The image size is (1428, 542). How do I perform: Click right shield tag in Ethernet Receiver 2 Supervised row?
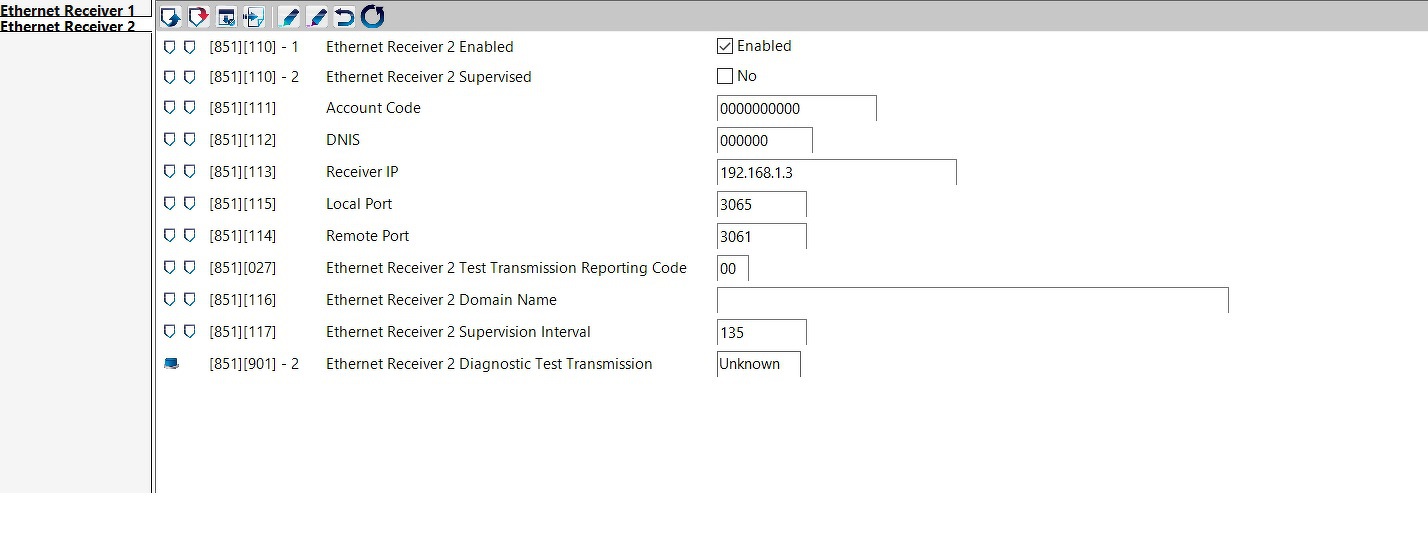189,77
